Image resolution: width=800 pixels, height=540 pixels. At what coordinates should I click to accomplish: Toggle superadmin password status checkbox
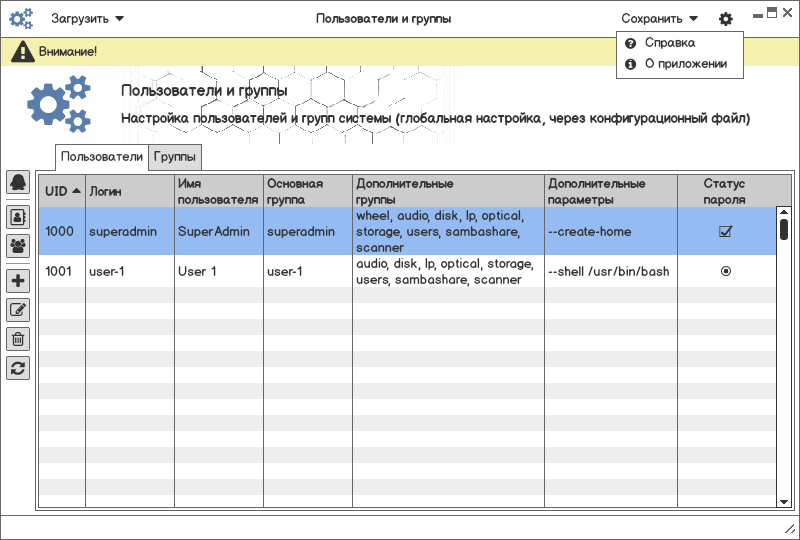(726, 232)
